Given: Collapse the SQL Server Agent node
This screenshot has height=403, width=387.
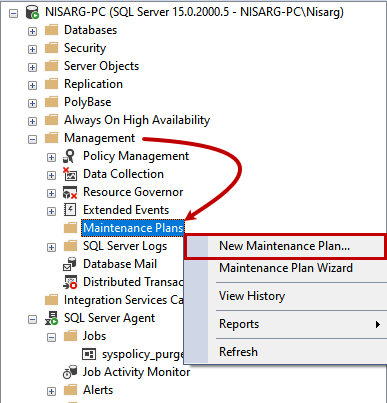Looking at the screenshot, I should coord(32,320).
